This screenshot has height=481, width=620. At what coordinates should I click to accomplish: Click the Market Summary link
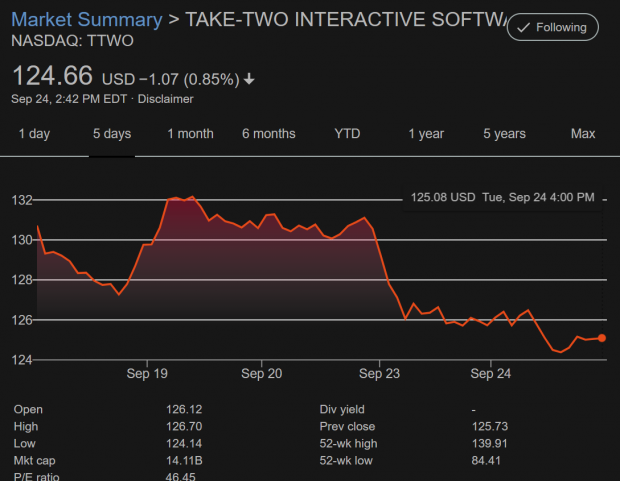[87, 20]
